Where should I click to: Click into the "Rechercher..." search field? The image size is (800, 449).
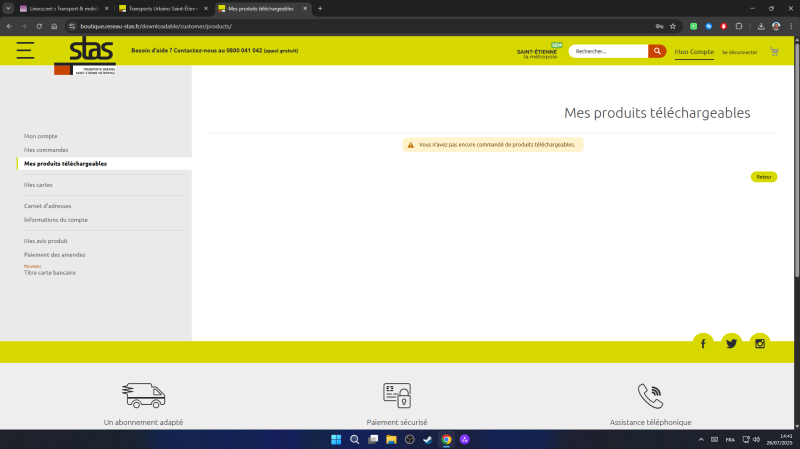608,51
